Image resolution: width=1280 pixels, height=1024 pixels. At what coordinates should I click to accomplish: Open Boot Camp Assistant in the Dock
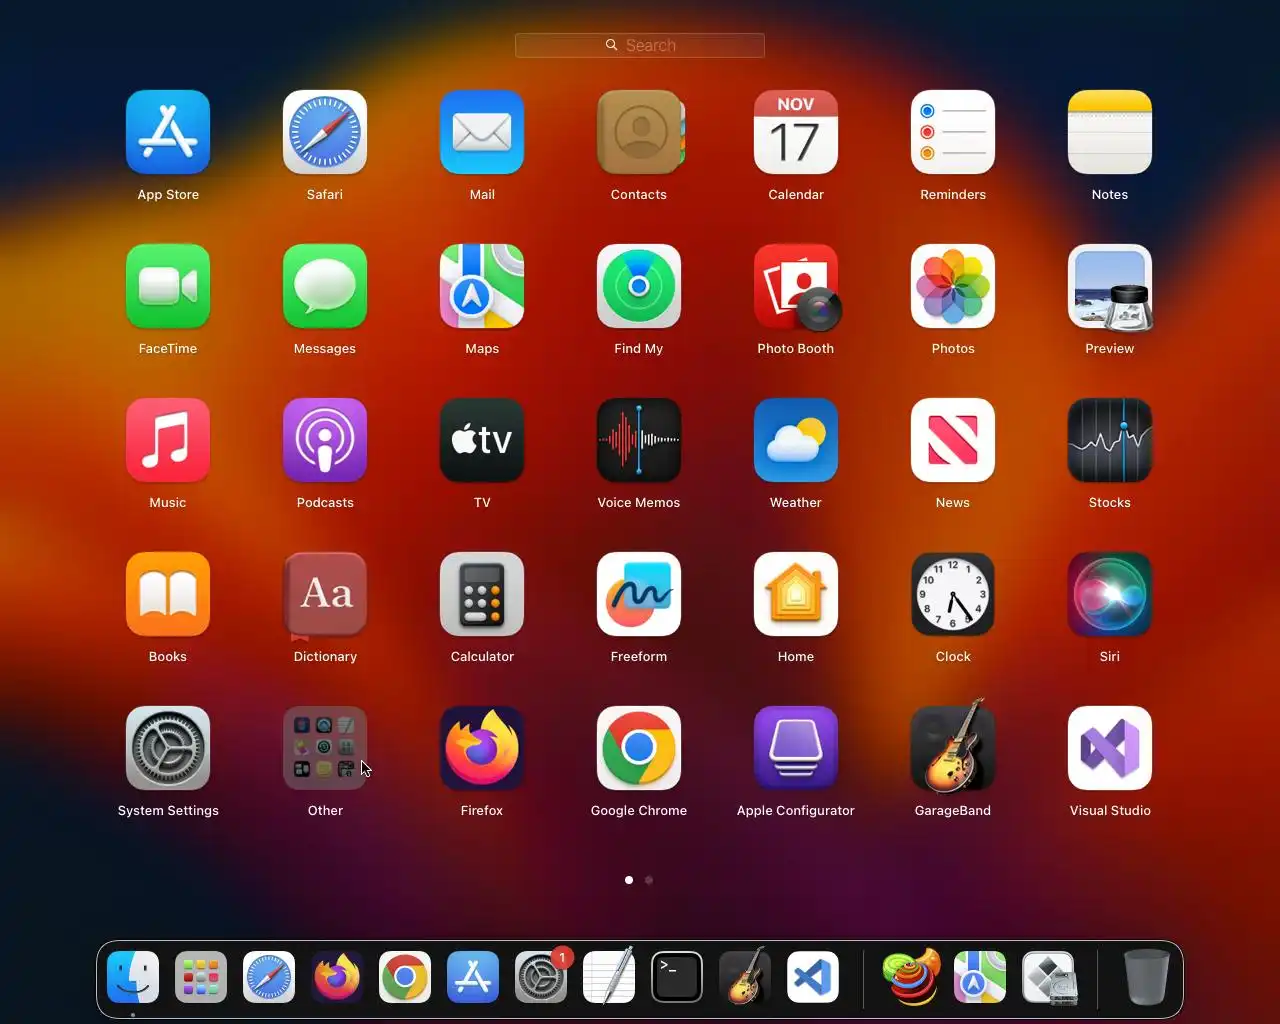(x=1048, y=977)
